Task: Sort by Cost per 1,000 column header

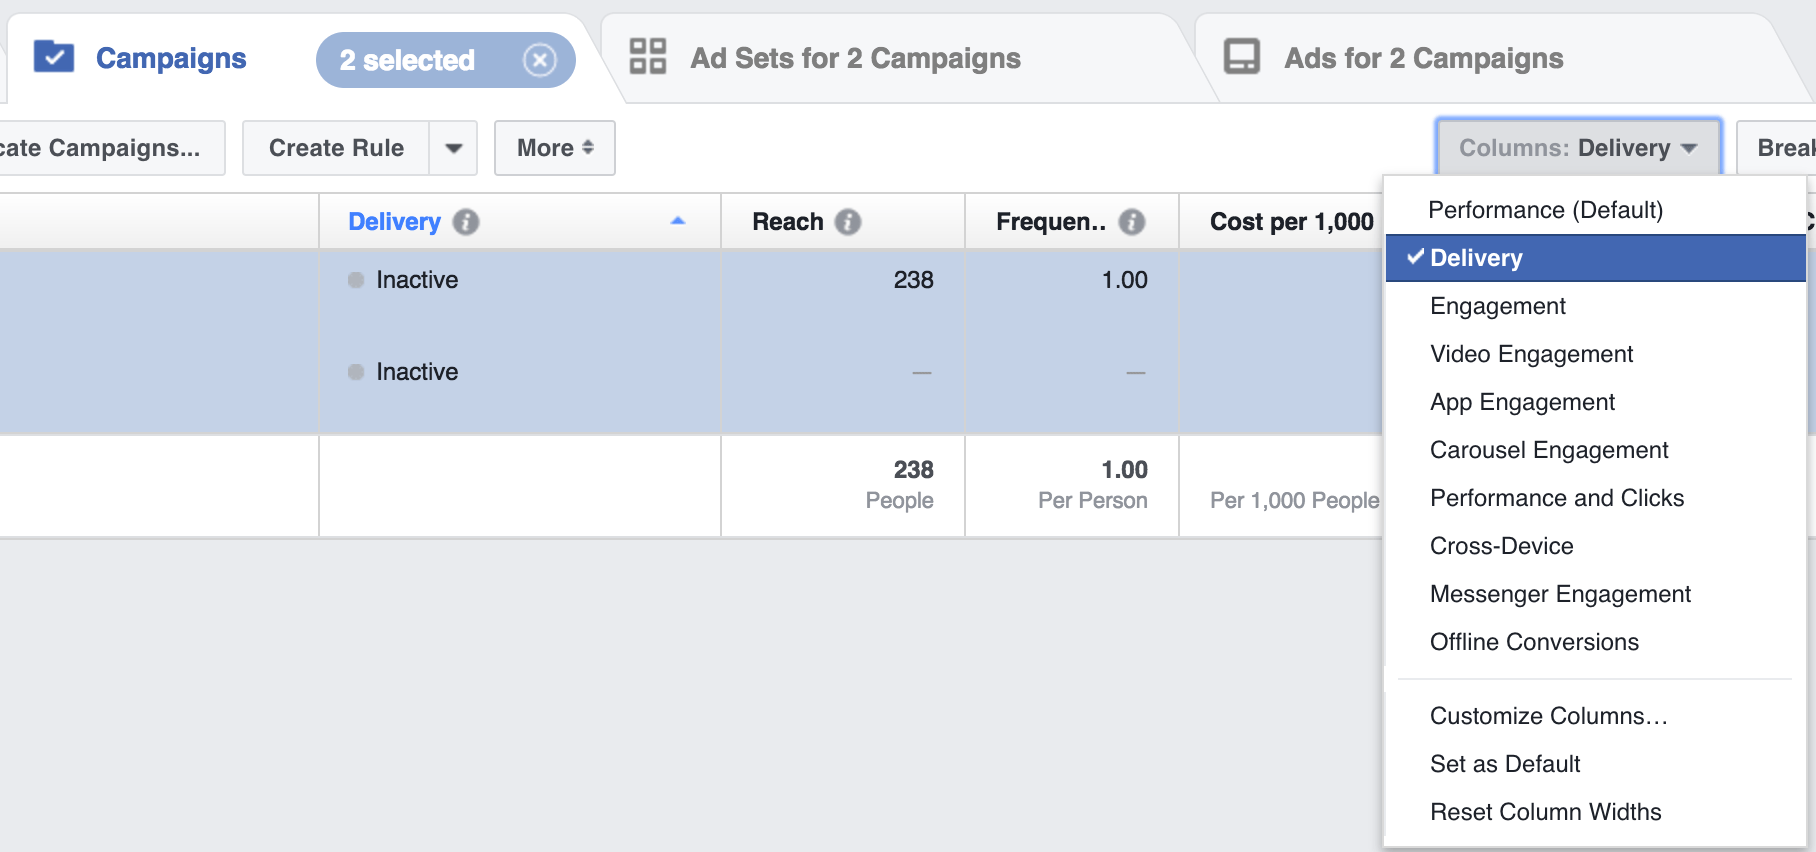Action: (x=1292, y=222)
